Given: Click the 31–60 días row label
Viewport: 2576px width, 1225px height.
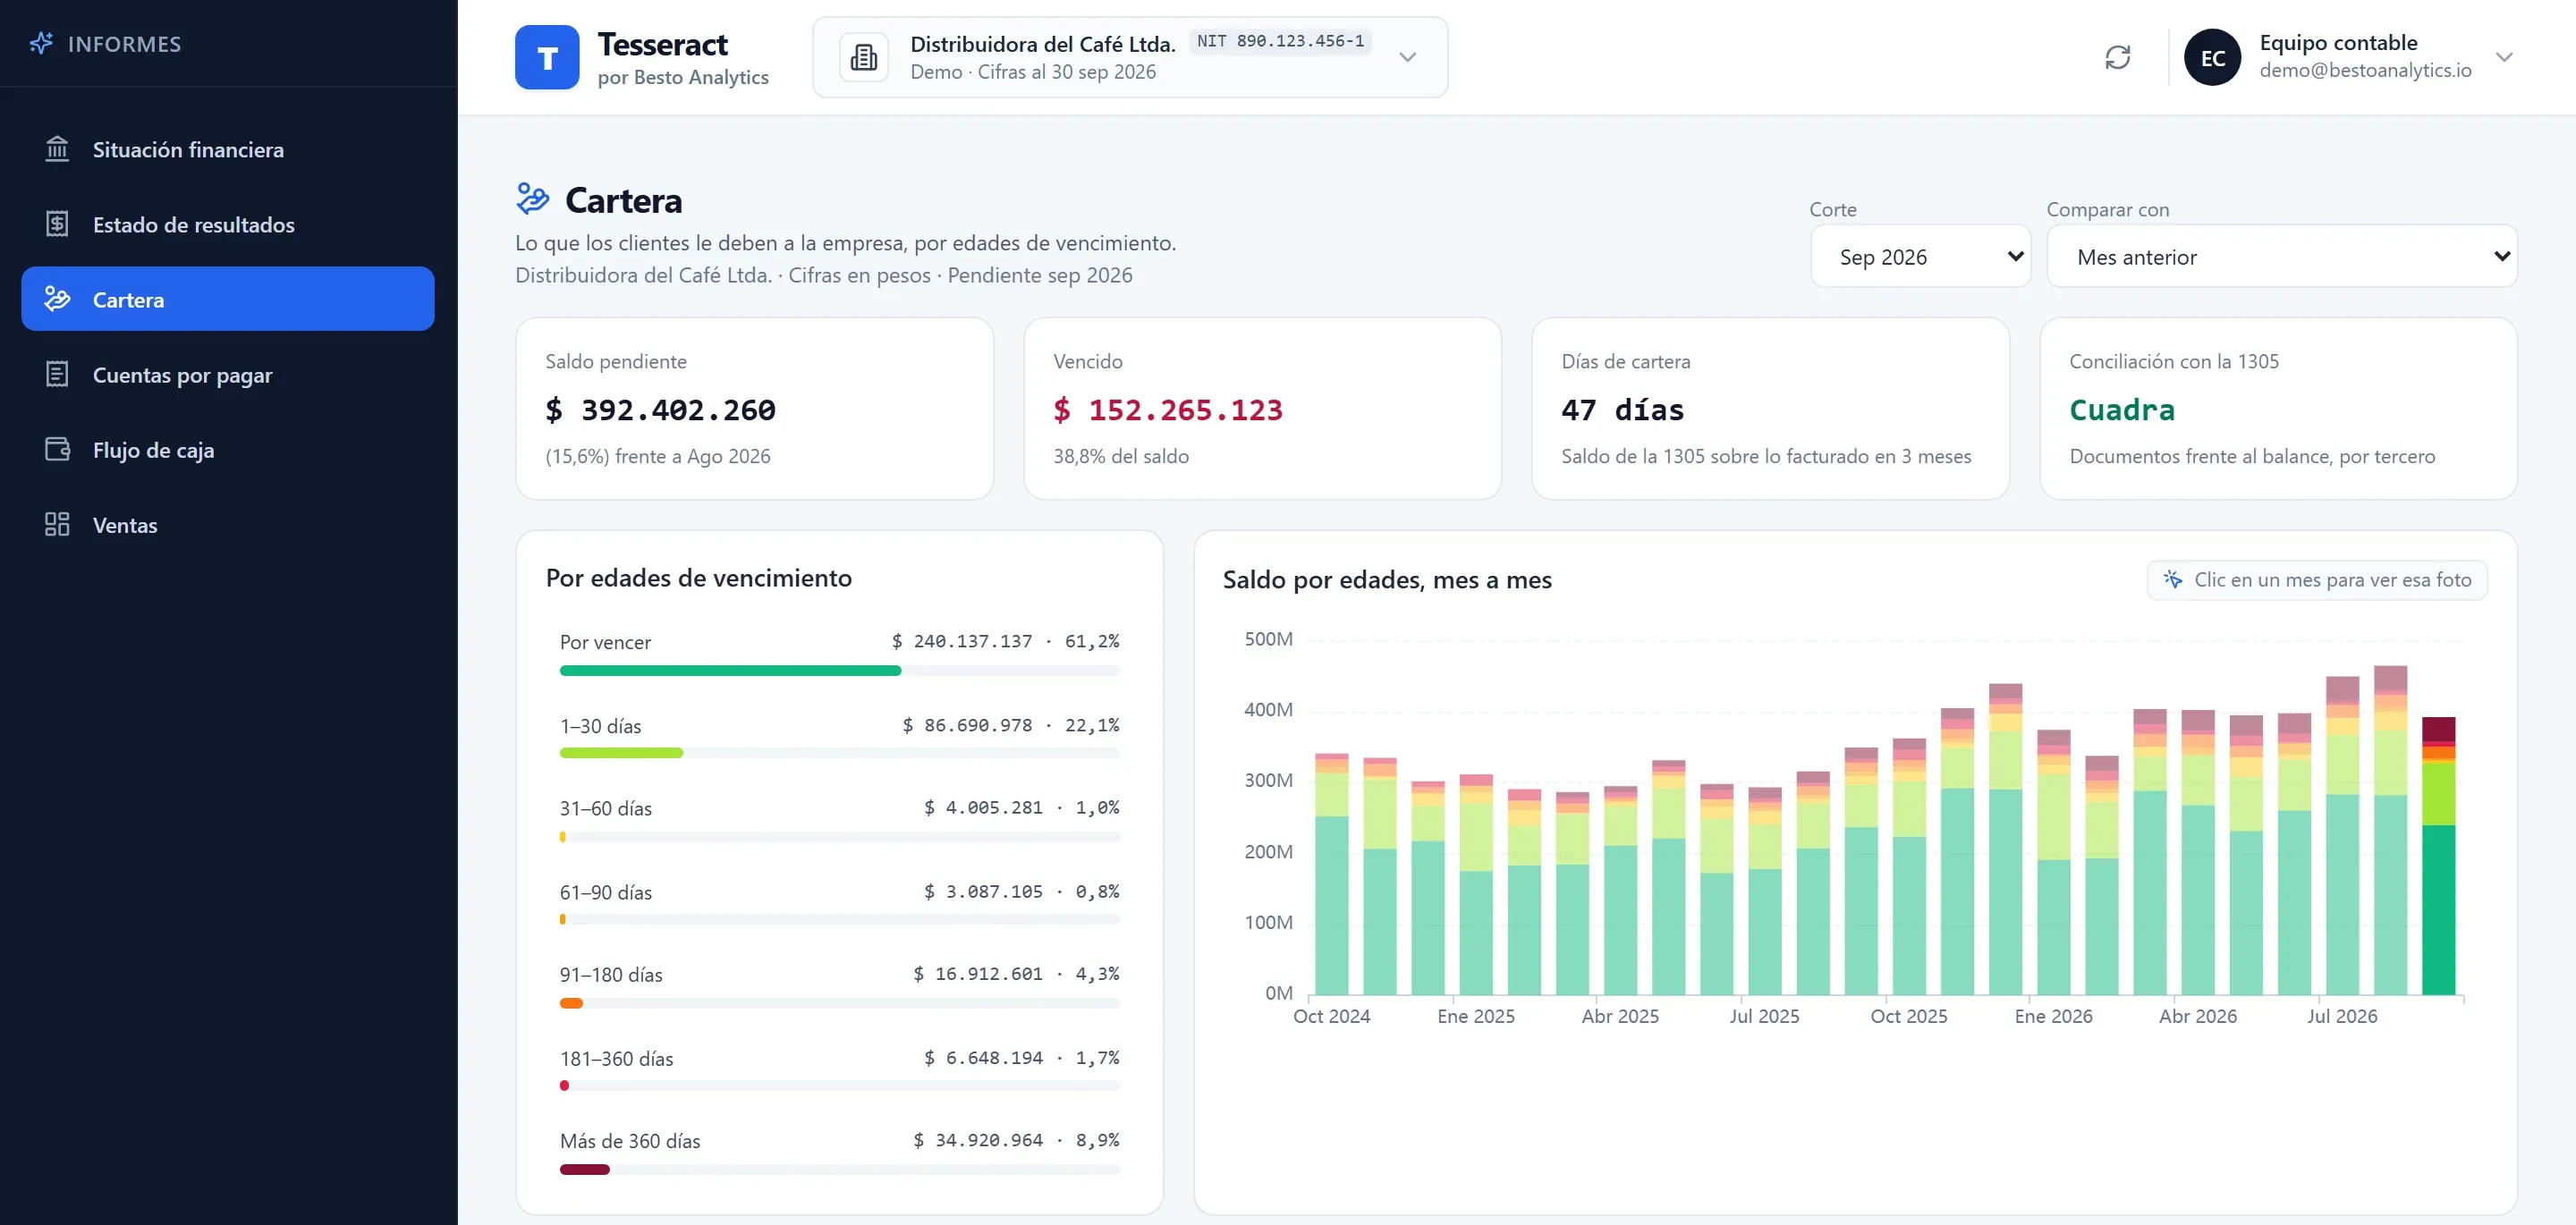Looking at the screenshot, I should 605,808.
